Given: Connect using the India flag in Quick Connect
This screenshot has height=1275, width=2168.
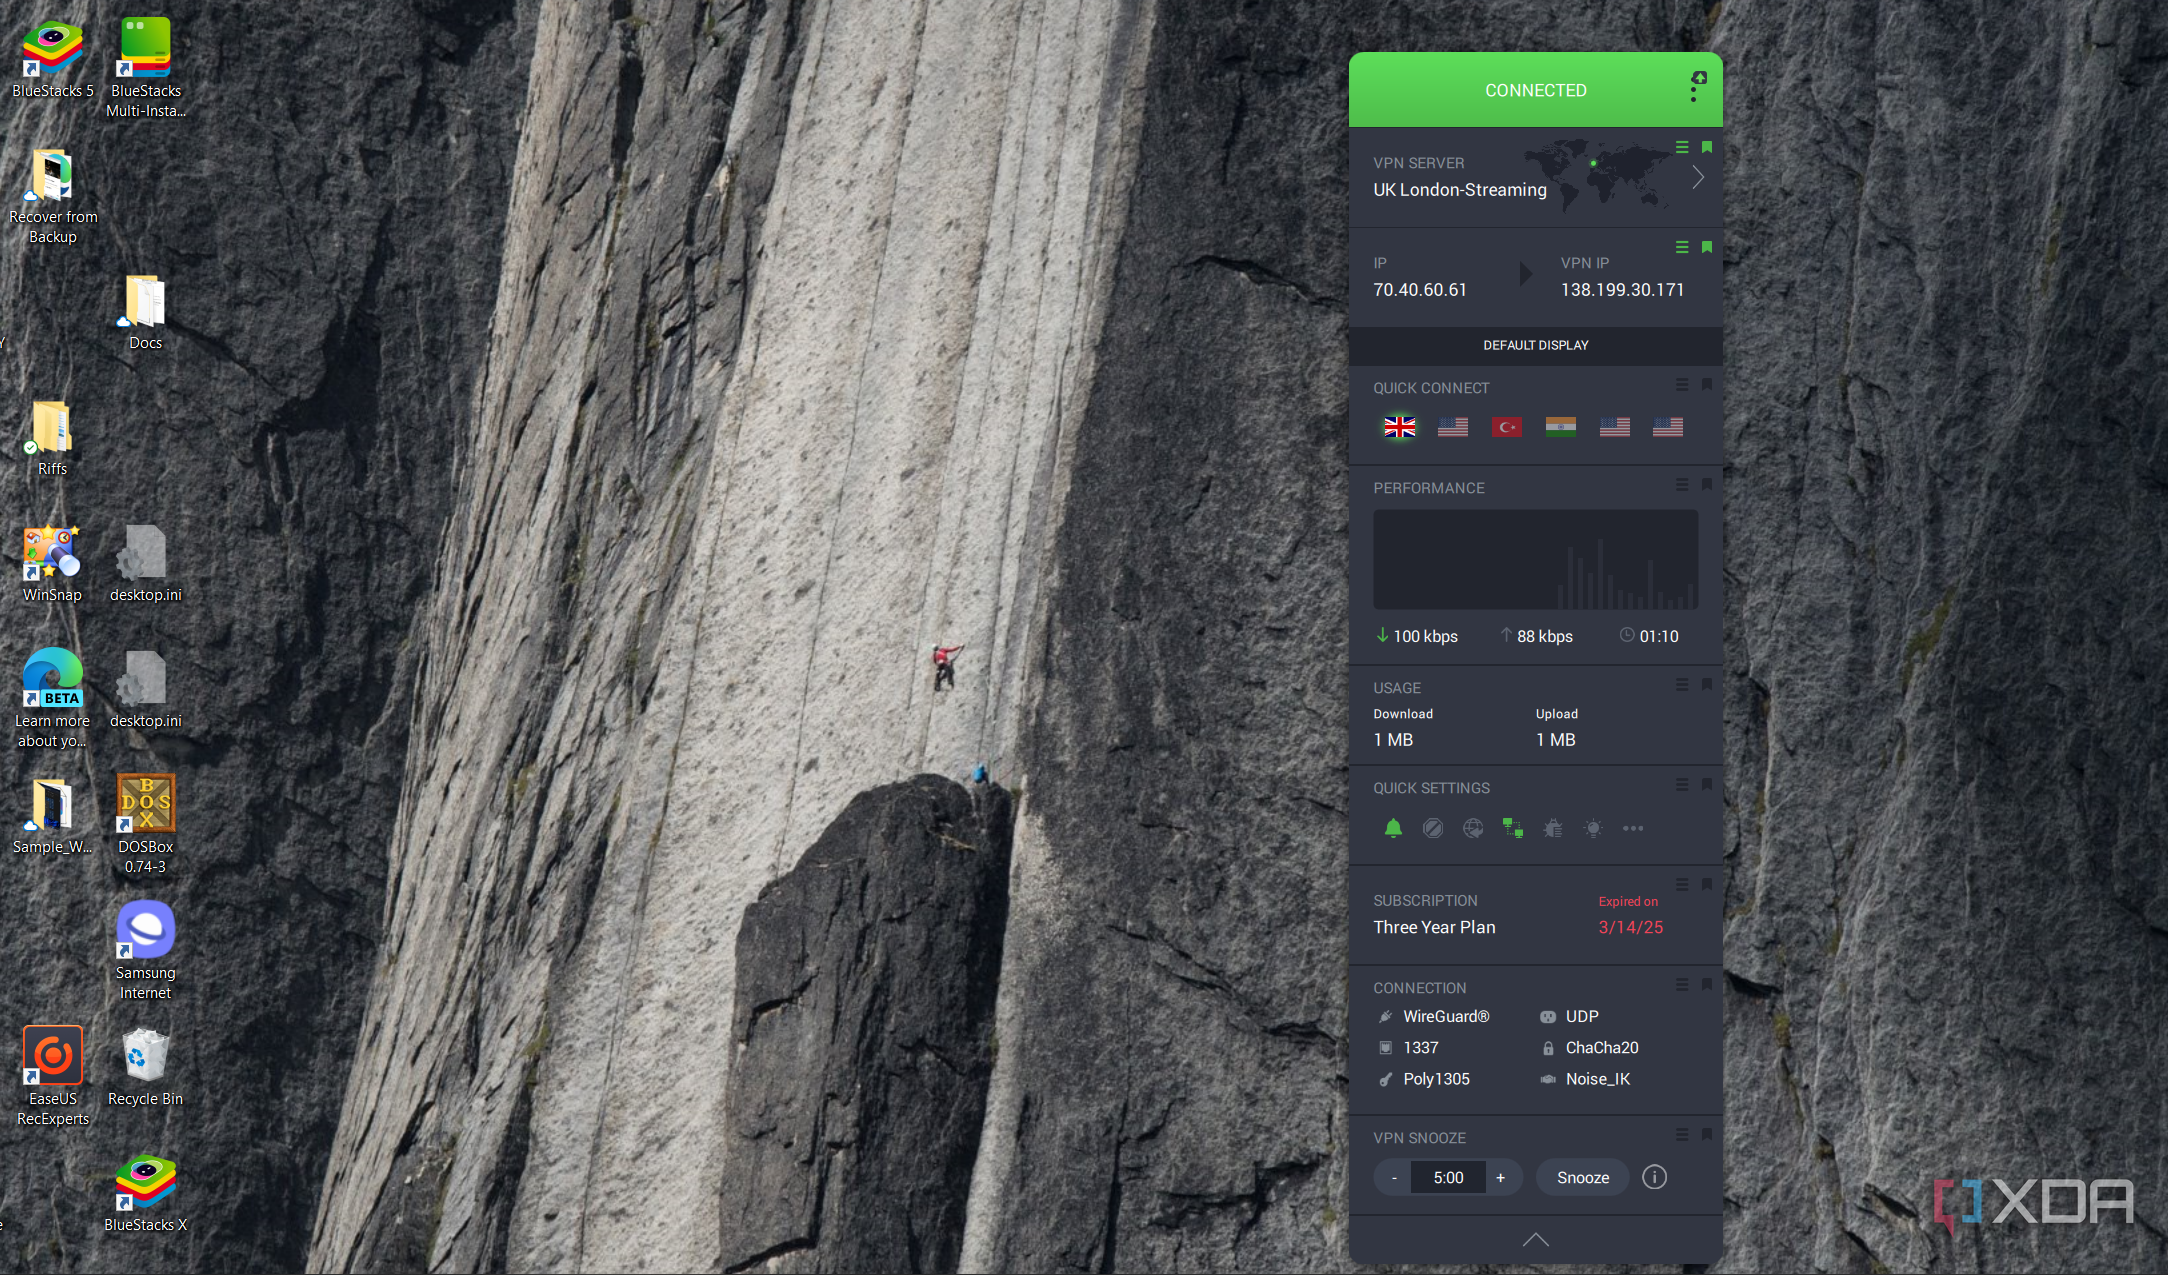Looking at the screenshot, I should tap(1561, 427).
